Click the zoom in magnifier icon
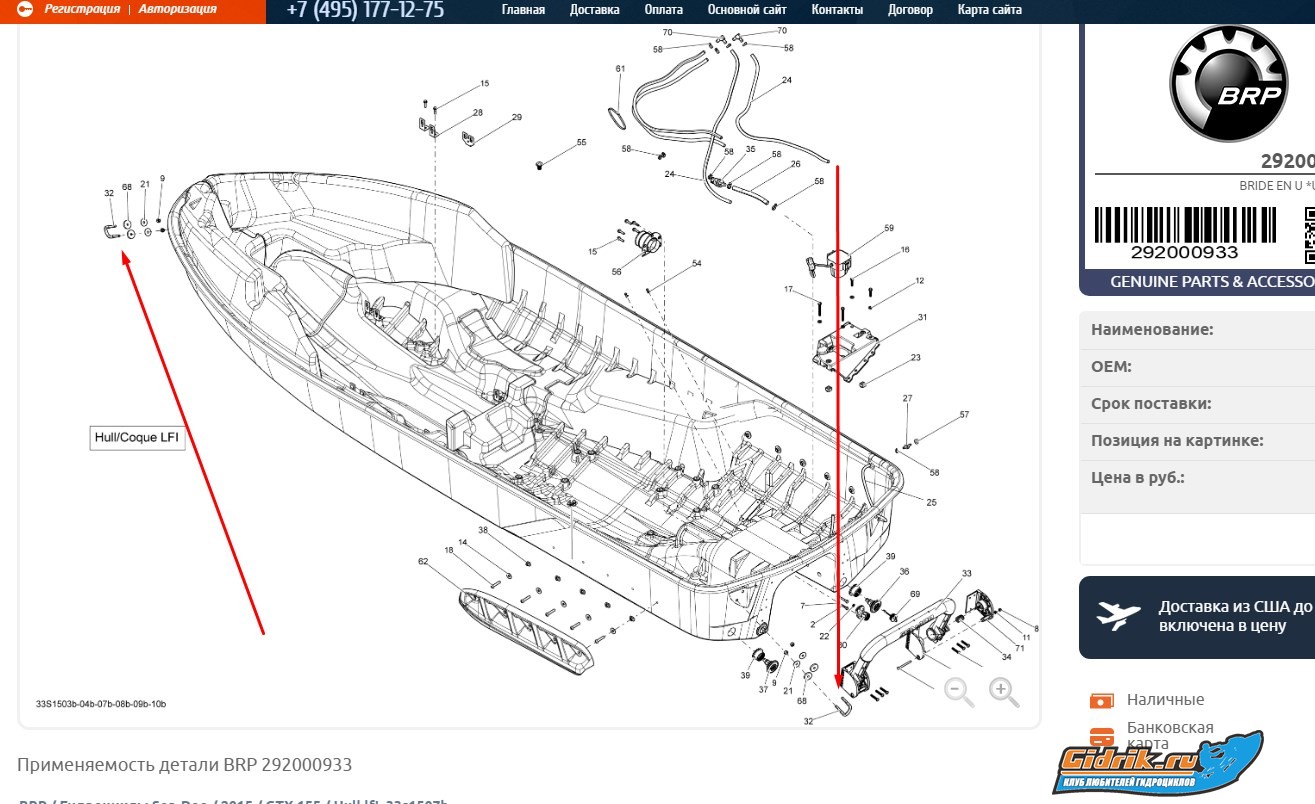 coord(1003,691)
